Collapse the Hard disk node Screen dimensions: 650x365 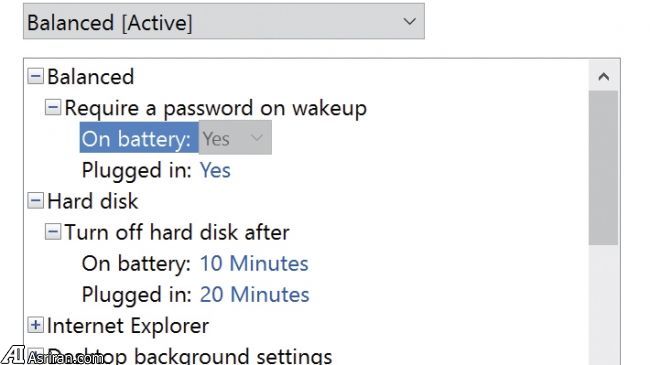click(35, 201)
